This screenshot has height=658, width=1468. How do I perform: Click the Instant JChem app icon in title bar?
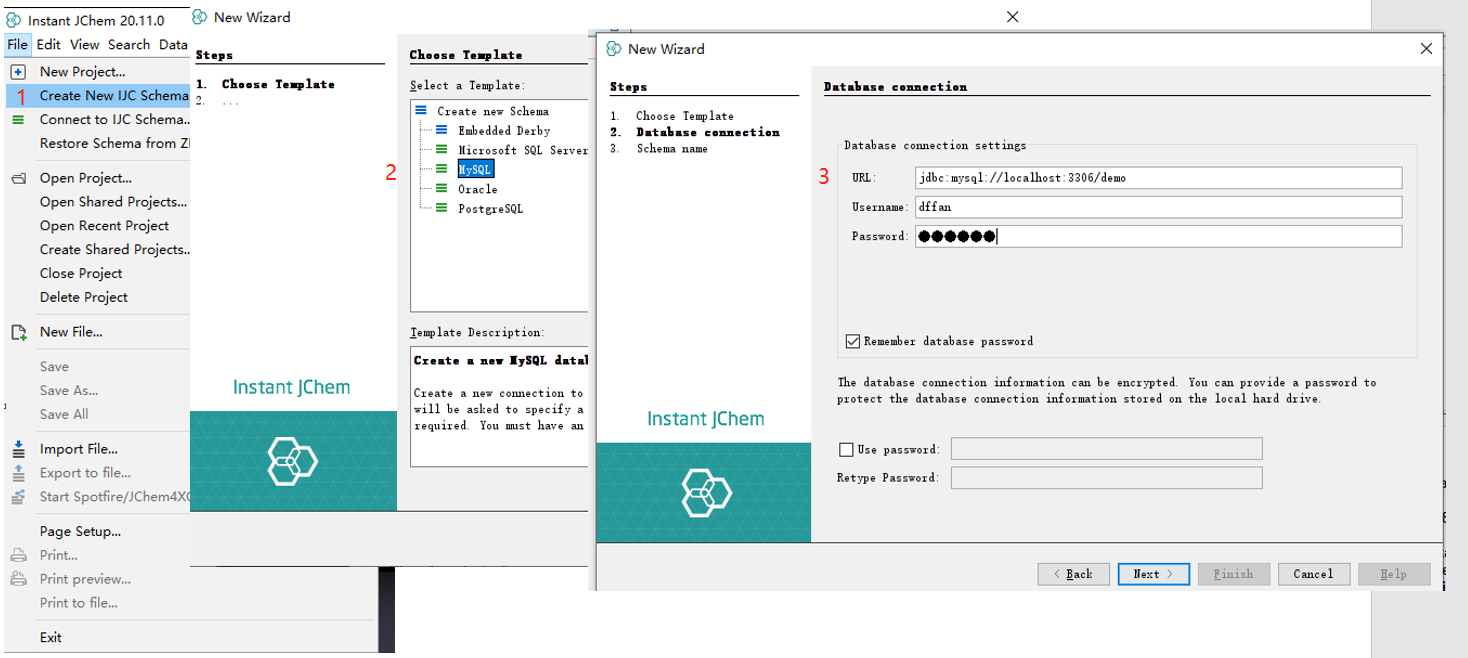pyautogui.click(x=14, y=20)
